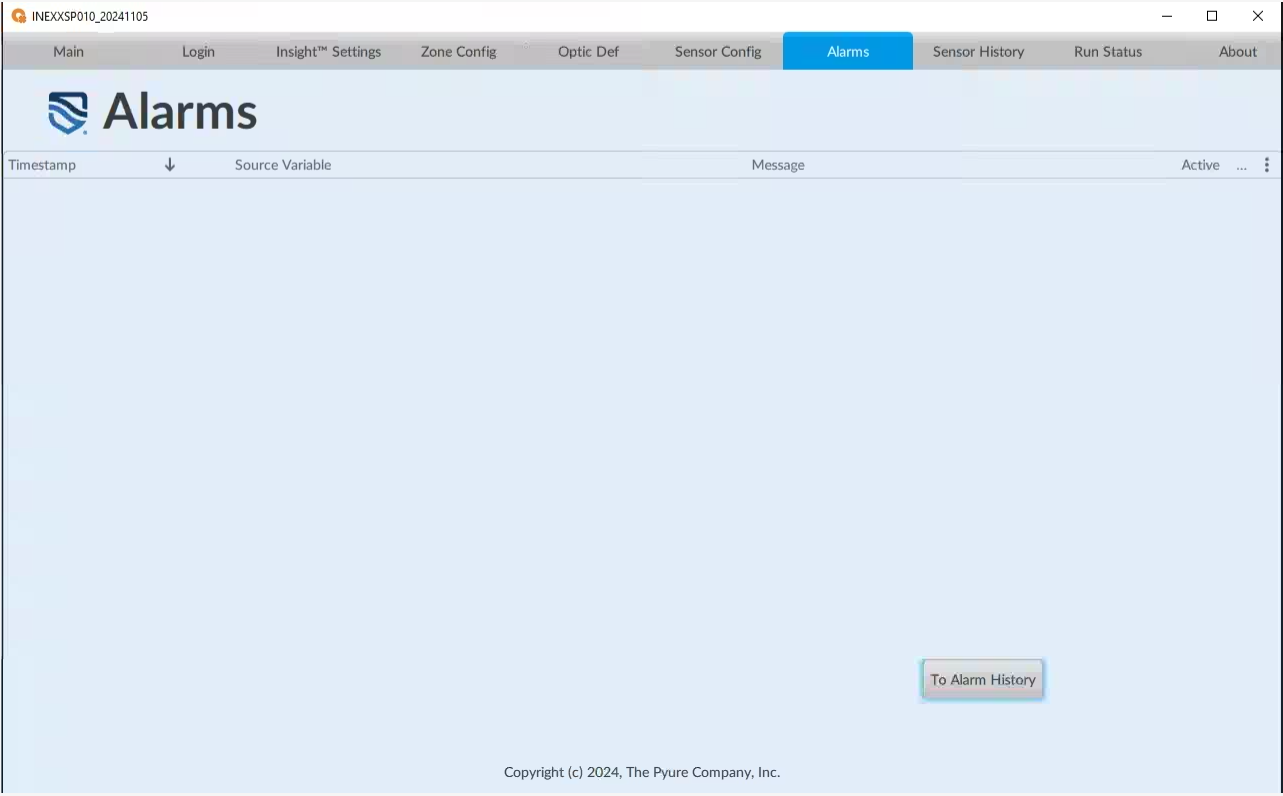The height and width of the screenshot is (796, 1283).
Task: Click the Active column header
Action: (x=1200, y=165)
